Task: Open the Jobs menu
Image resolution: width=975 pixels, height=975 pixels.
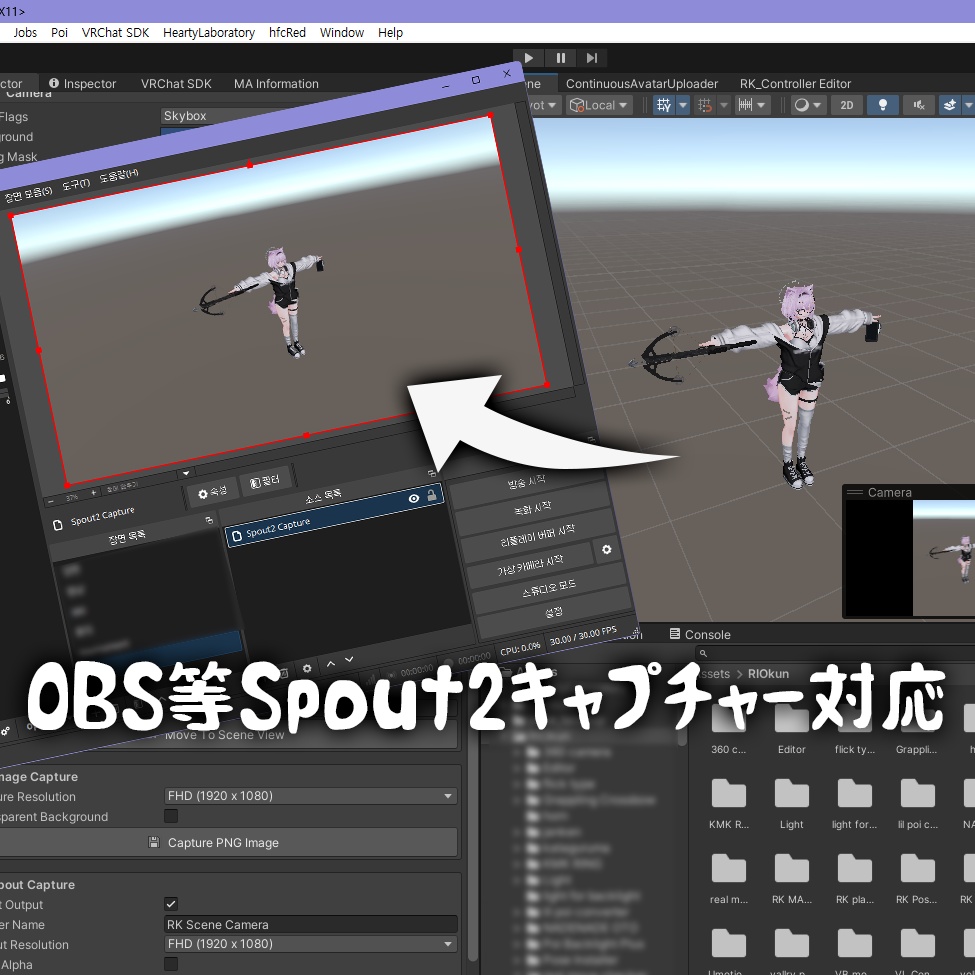Action: pos(25,32)
